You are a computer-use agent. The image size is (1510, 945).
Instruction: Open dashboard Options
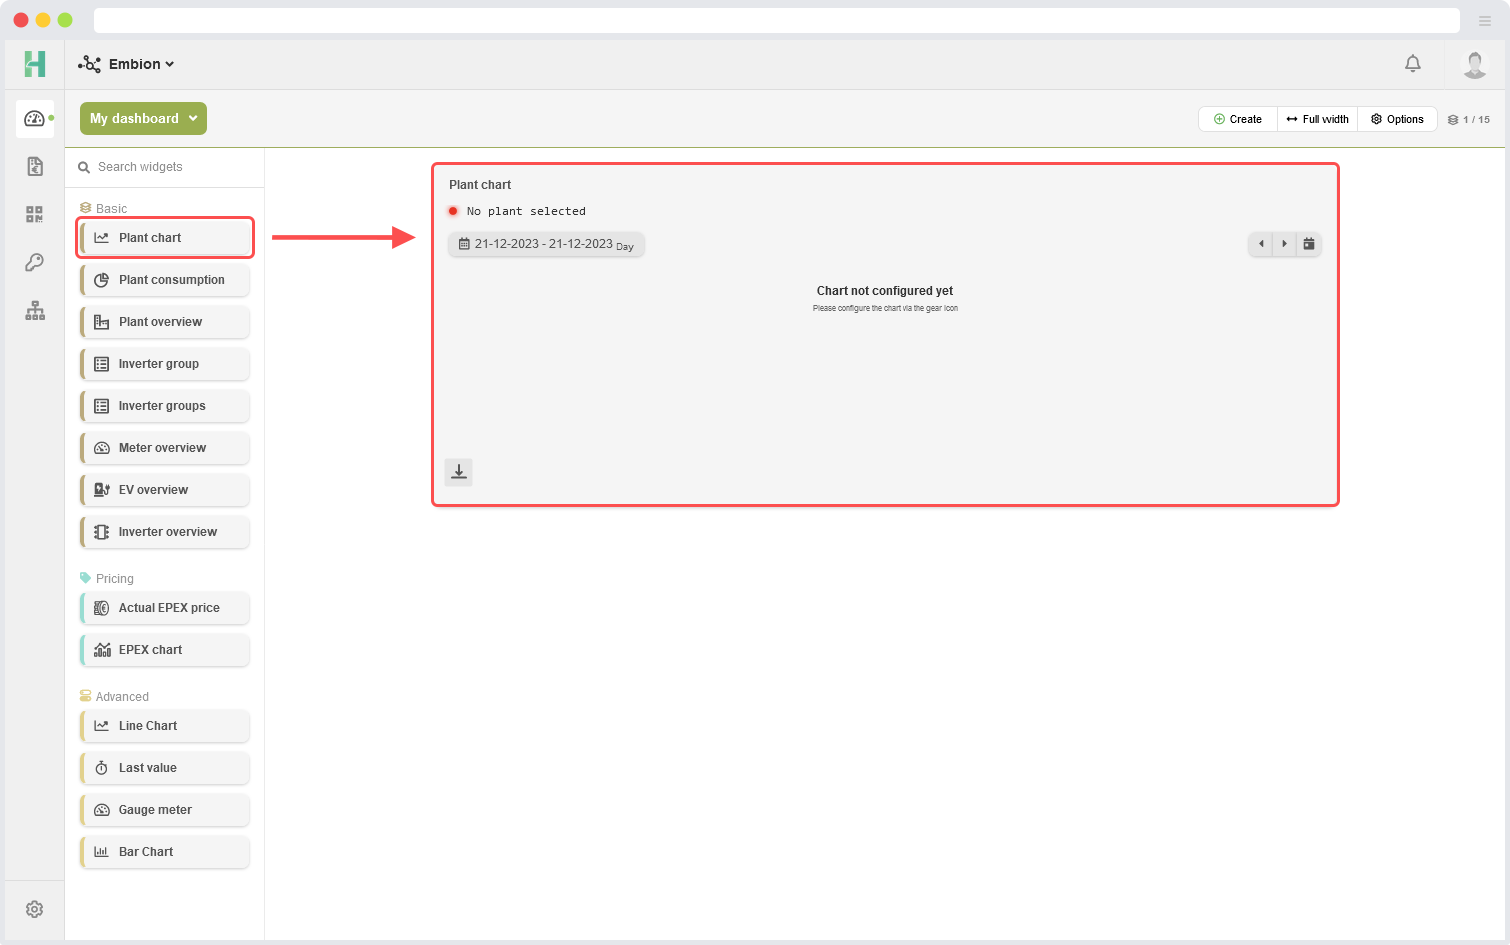pyautogui.click(x=1397, y=119)
